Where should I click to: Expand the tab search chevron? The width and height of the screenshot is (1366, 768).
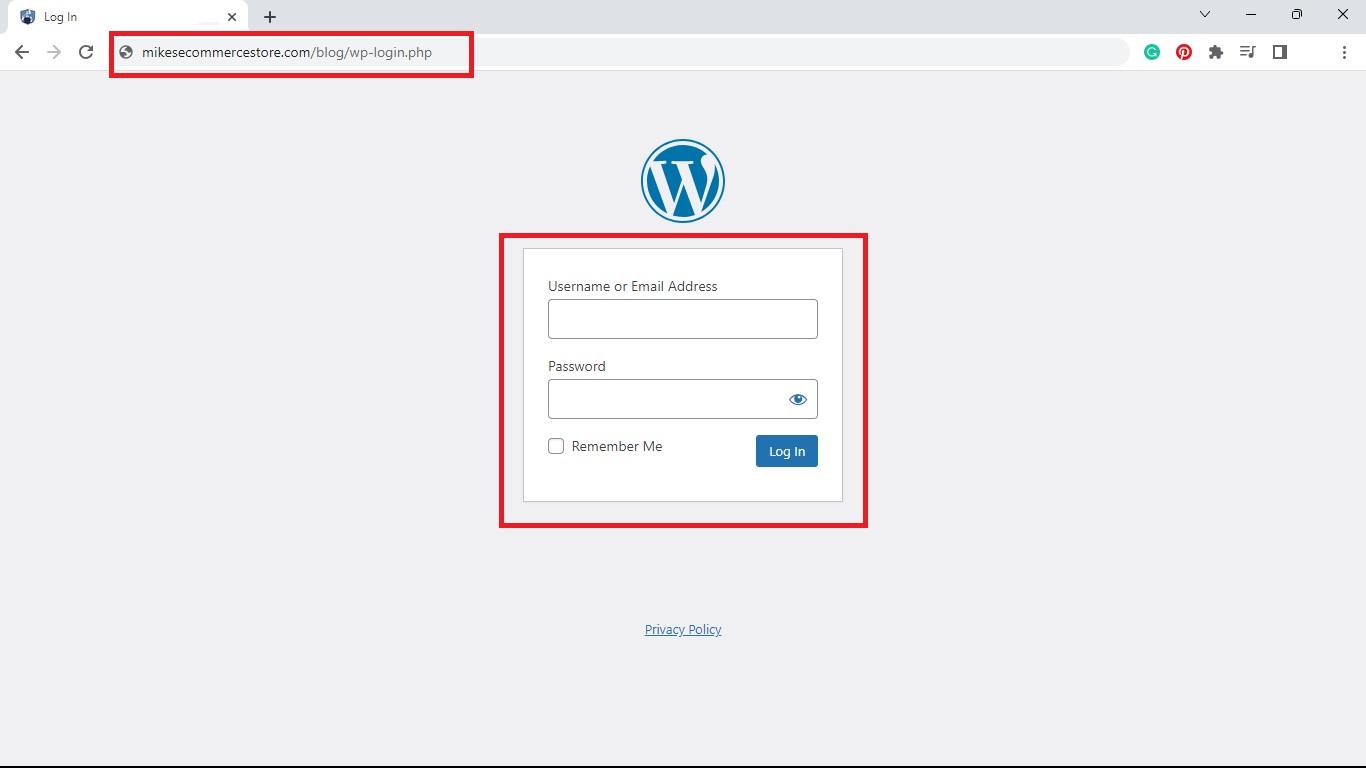coord(1205,14)
